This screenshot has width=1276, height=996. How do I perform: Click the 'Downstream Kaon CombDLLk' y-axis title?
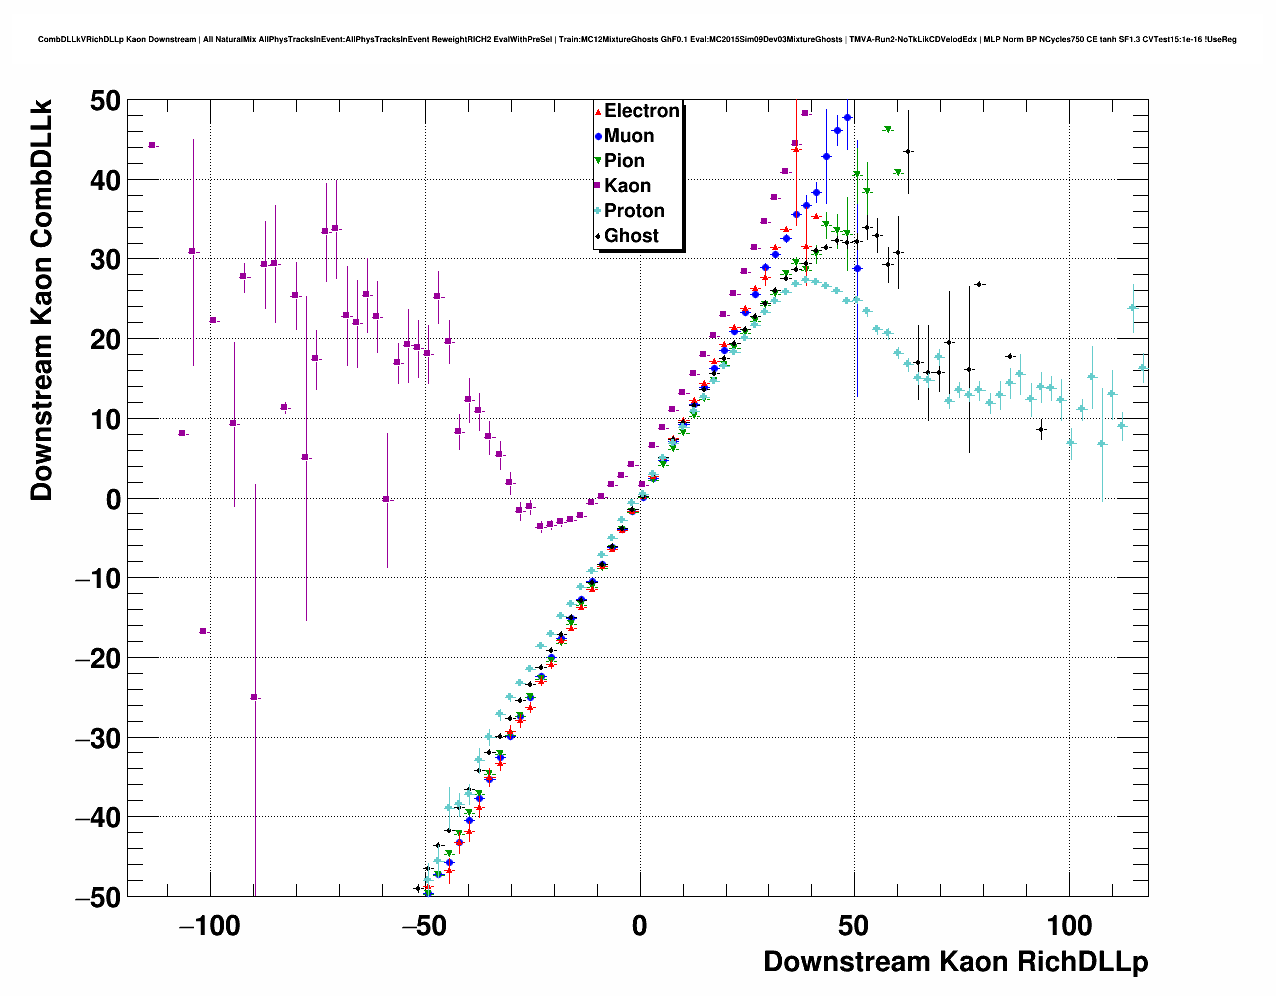(x=41, y=299)
